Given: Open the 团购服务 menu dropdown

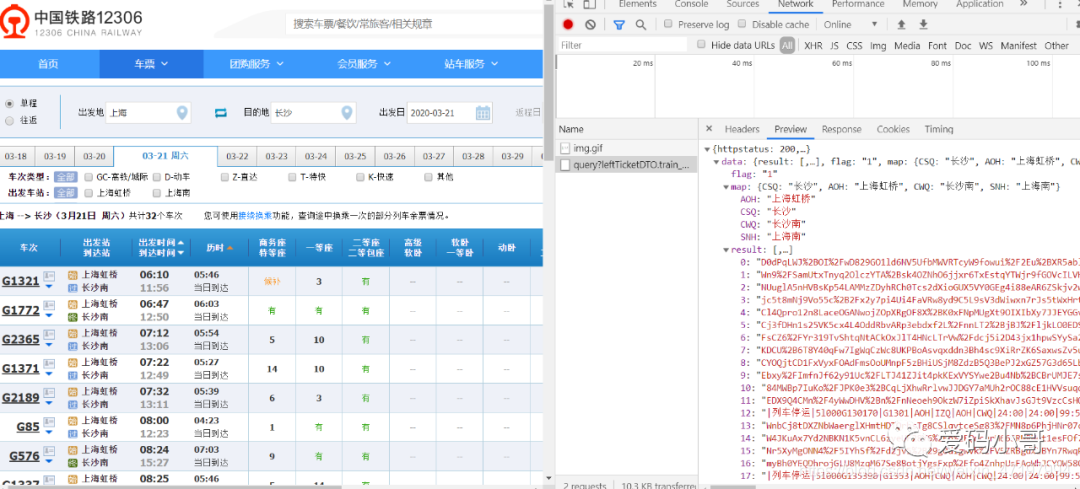Looking at the screenshot, I should [x=256, y=64].
